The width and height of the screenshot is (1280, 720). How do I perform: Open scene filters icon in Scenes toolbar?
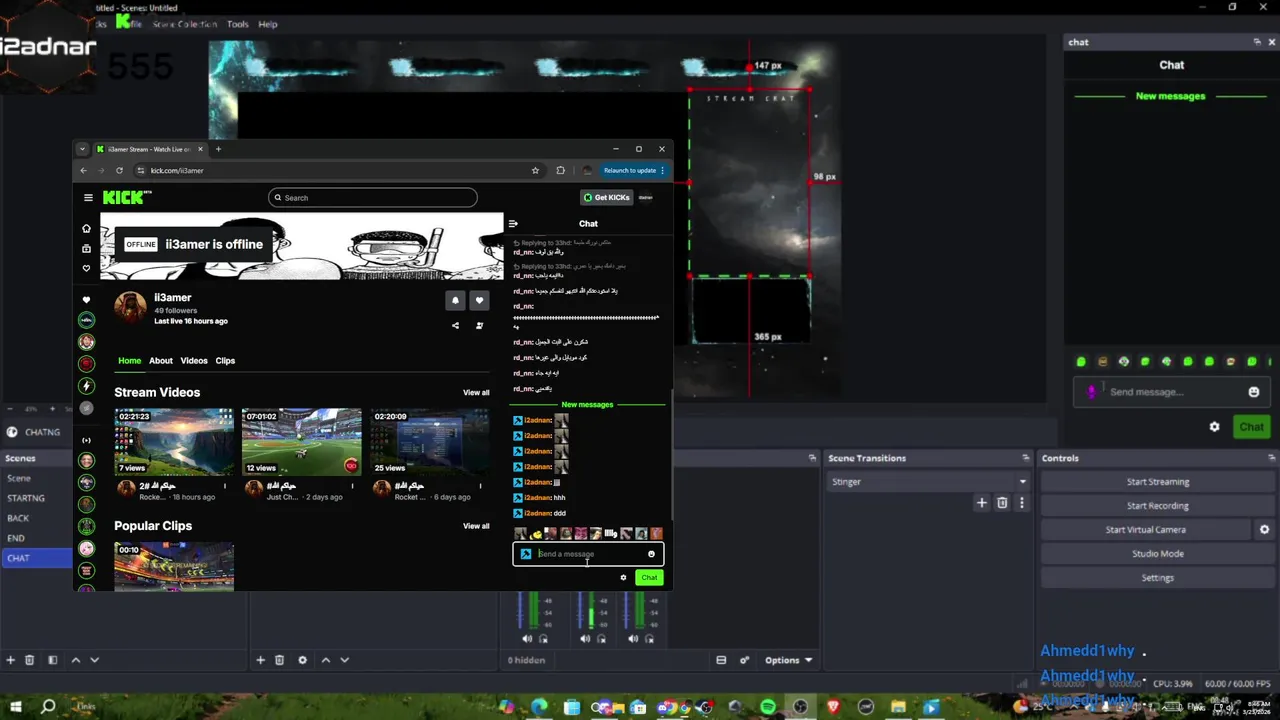coord(52,660)
